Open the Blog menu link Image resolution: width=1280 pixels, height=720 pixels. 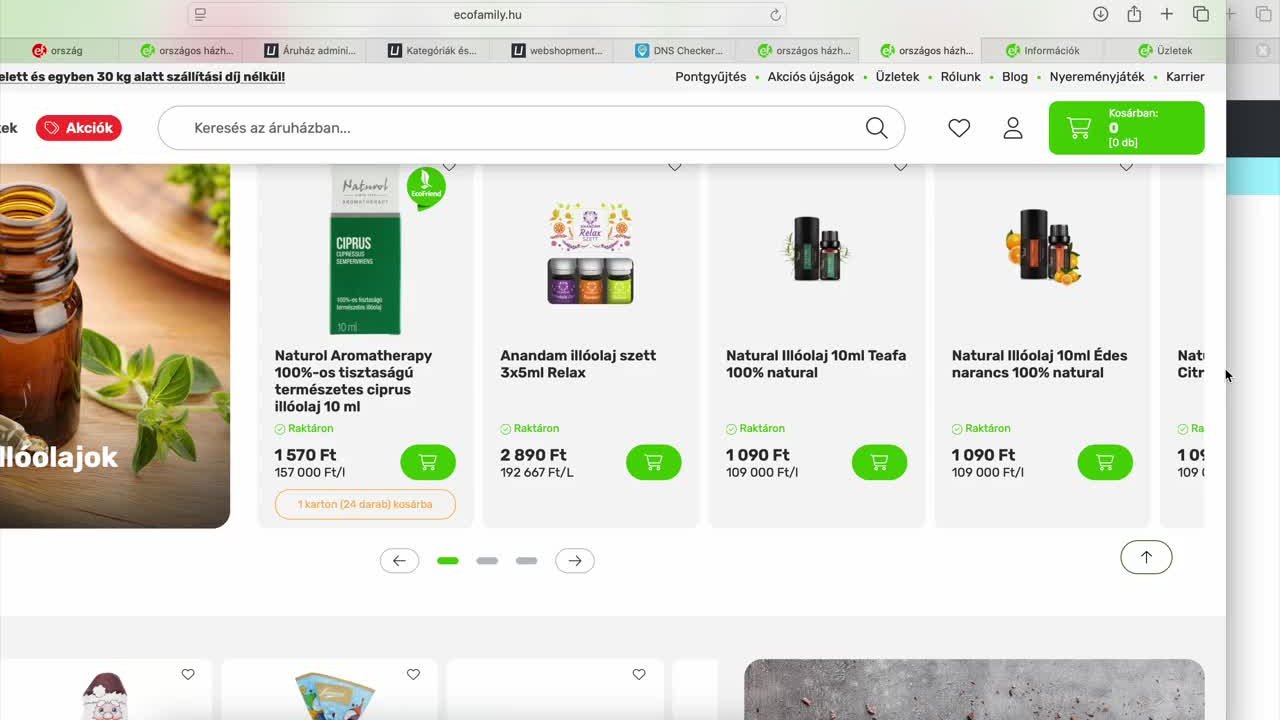click(x=1014, y=77)
